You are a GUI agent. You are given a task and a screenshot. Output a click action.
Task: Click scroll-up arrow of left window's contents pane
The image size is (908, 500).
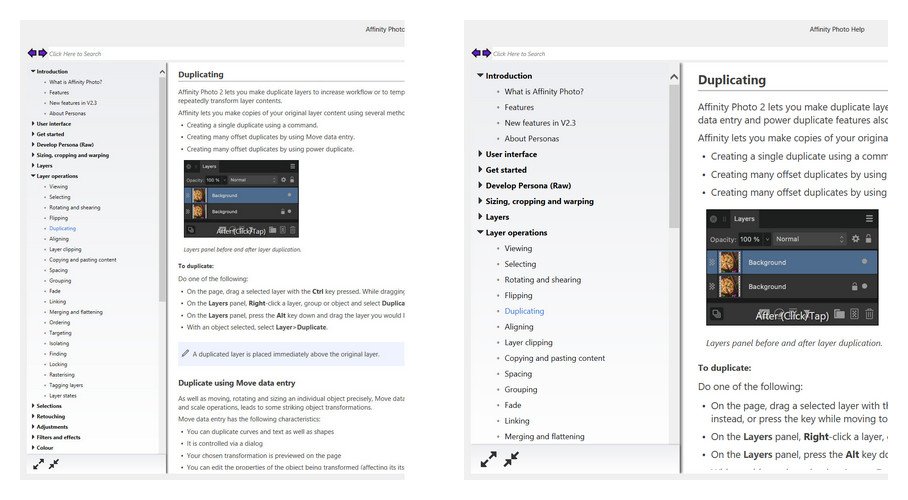pos(162,72)
